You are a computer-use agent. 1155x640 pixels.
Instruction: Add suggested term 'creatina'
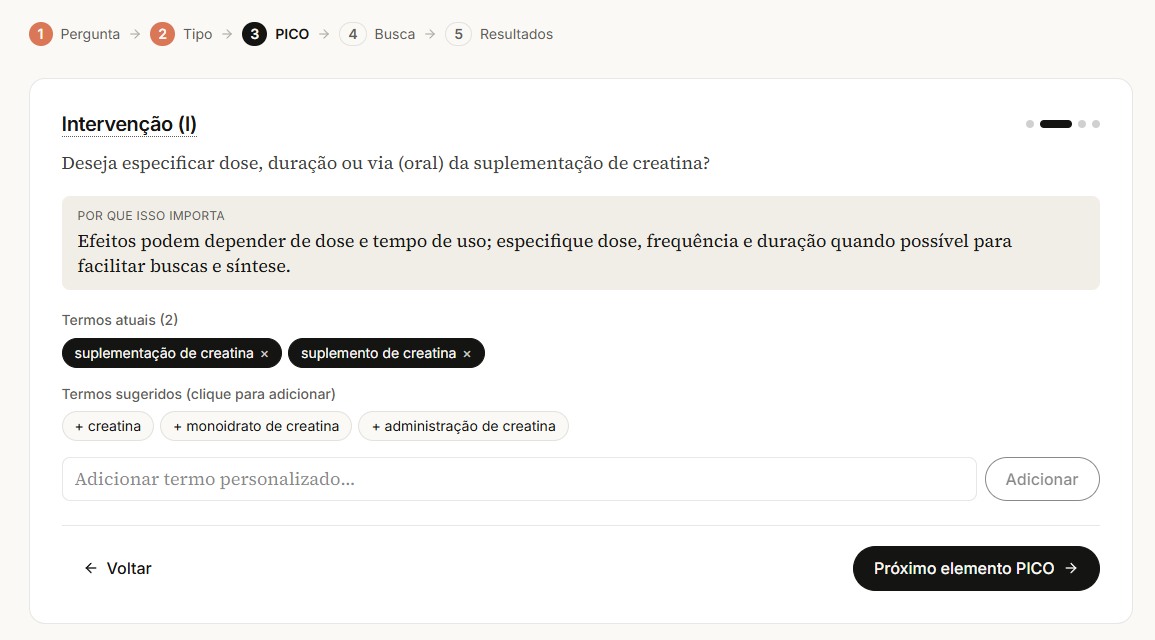point(108,426)
